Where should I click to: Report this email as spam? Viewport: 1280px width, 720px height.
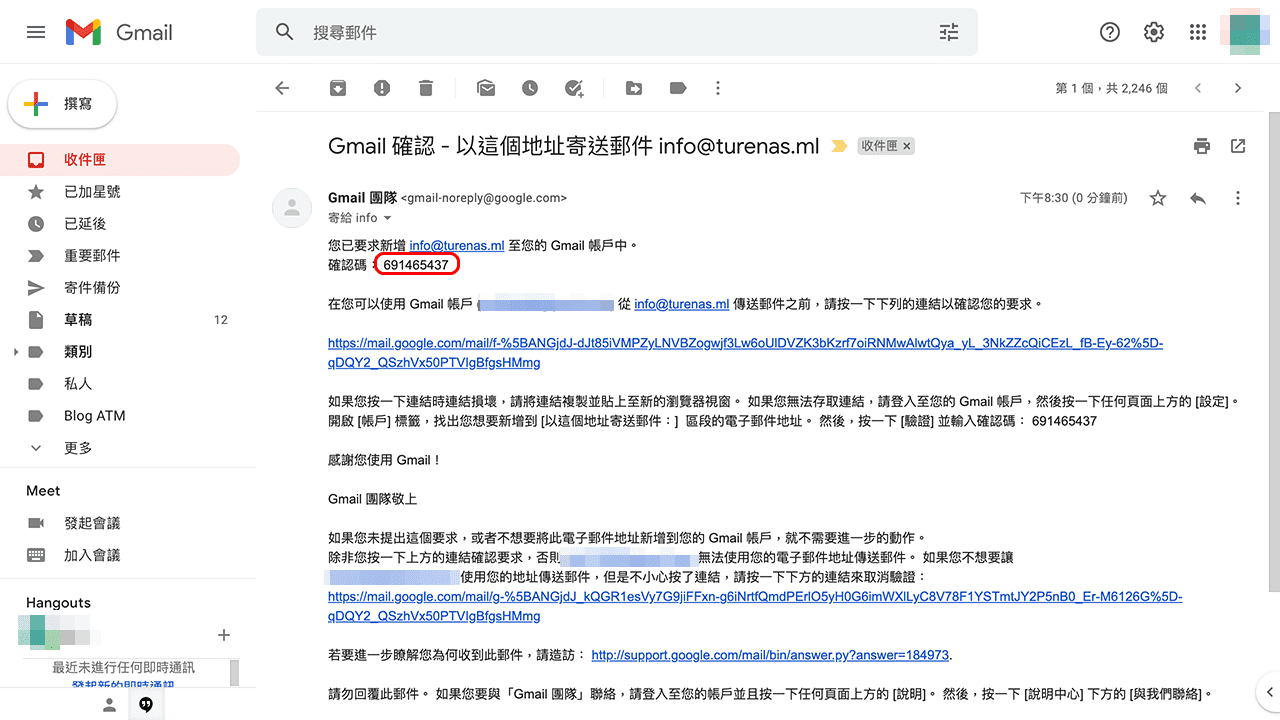[x=381, y=88]
